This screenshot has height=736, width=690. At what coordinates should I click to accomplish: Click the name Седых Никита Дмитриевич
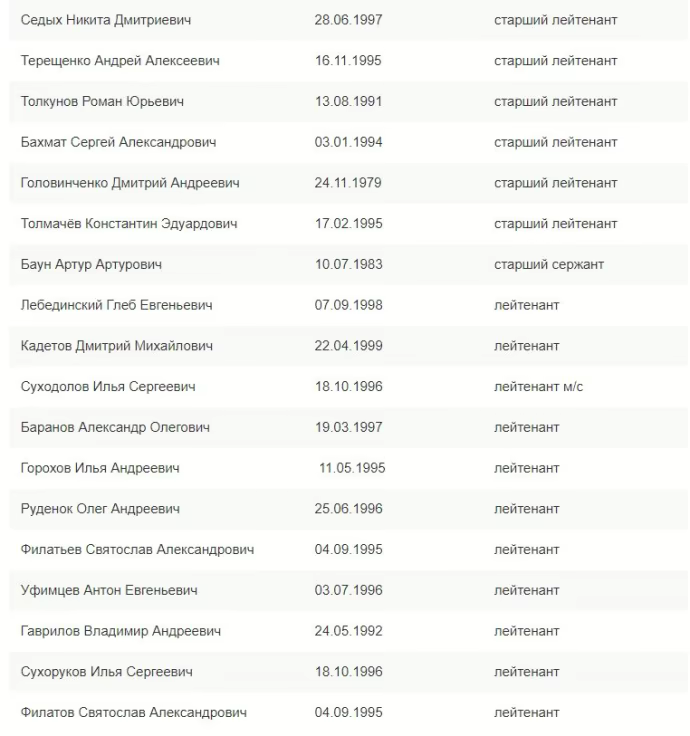[105, 20]
